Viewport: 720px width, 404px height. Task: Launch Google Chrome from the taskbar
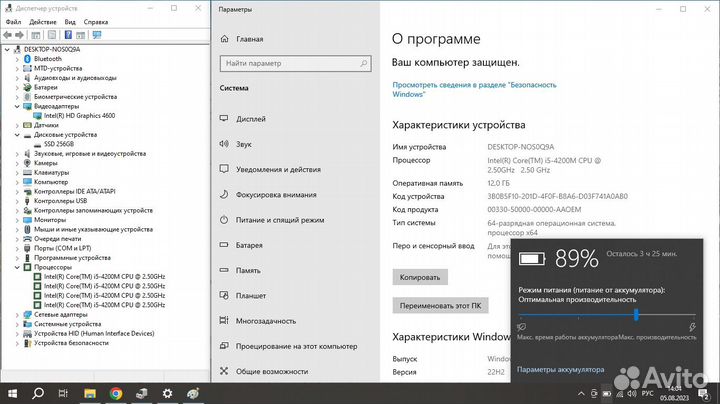(116, 393)
